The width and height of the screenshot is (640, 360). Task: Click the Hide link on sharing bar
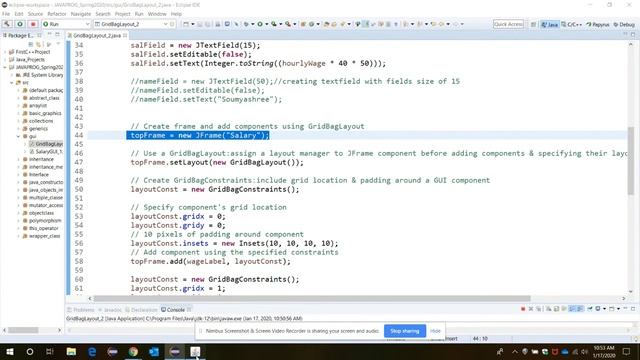[x=436, y=331]
